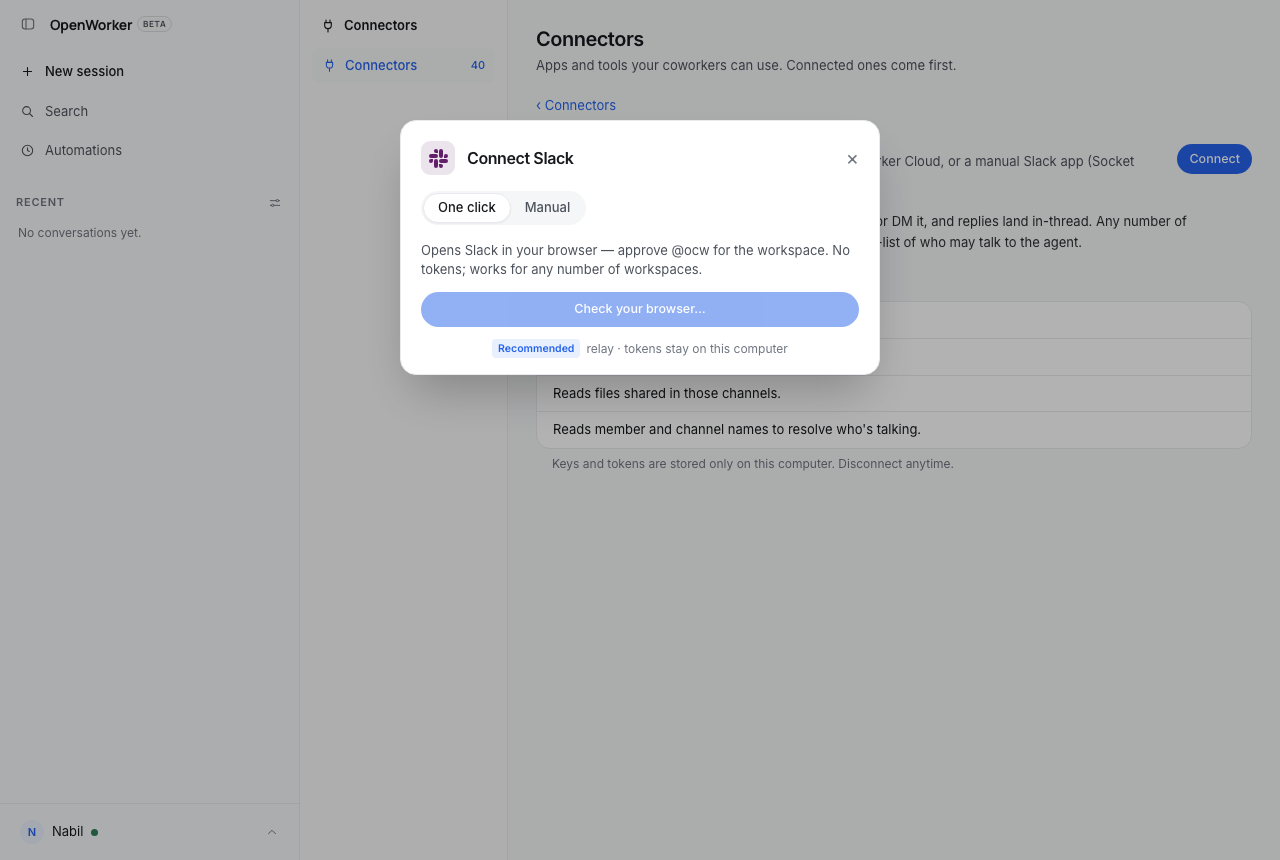Close the Connect Slack dialog
The width and height of the screenshot is (1280, 860).
coord(852,159)
